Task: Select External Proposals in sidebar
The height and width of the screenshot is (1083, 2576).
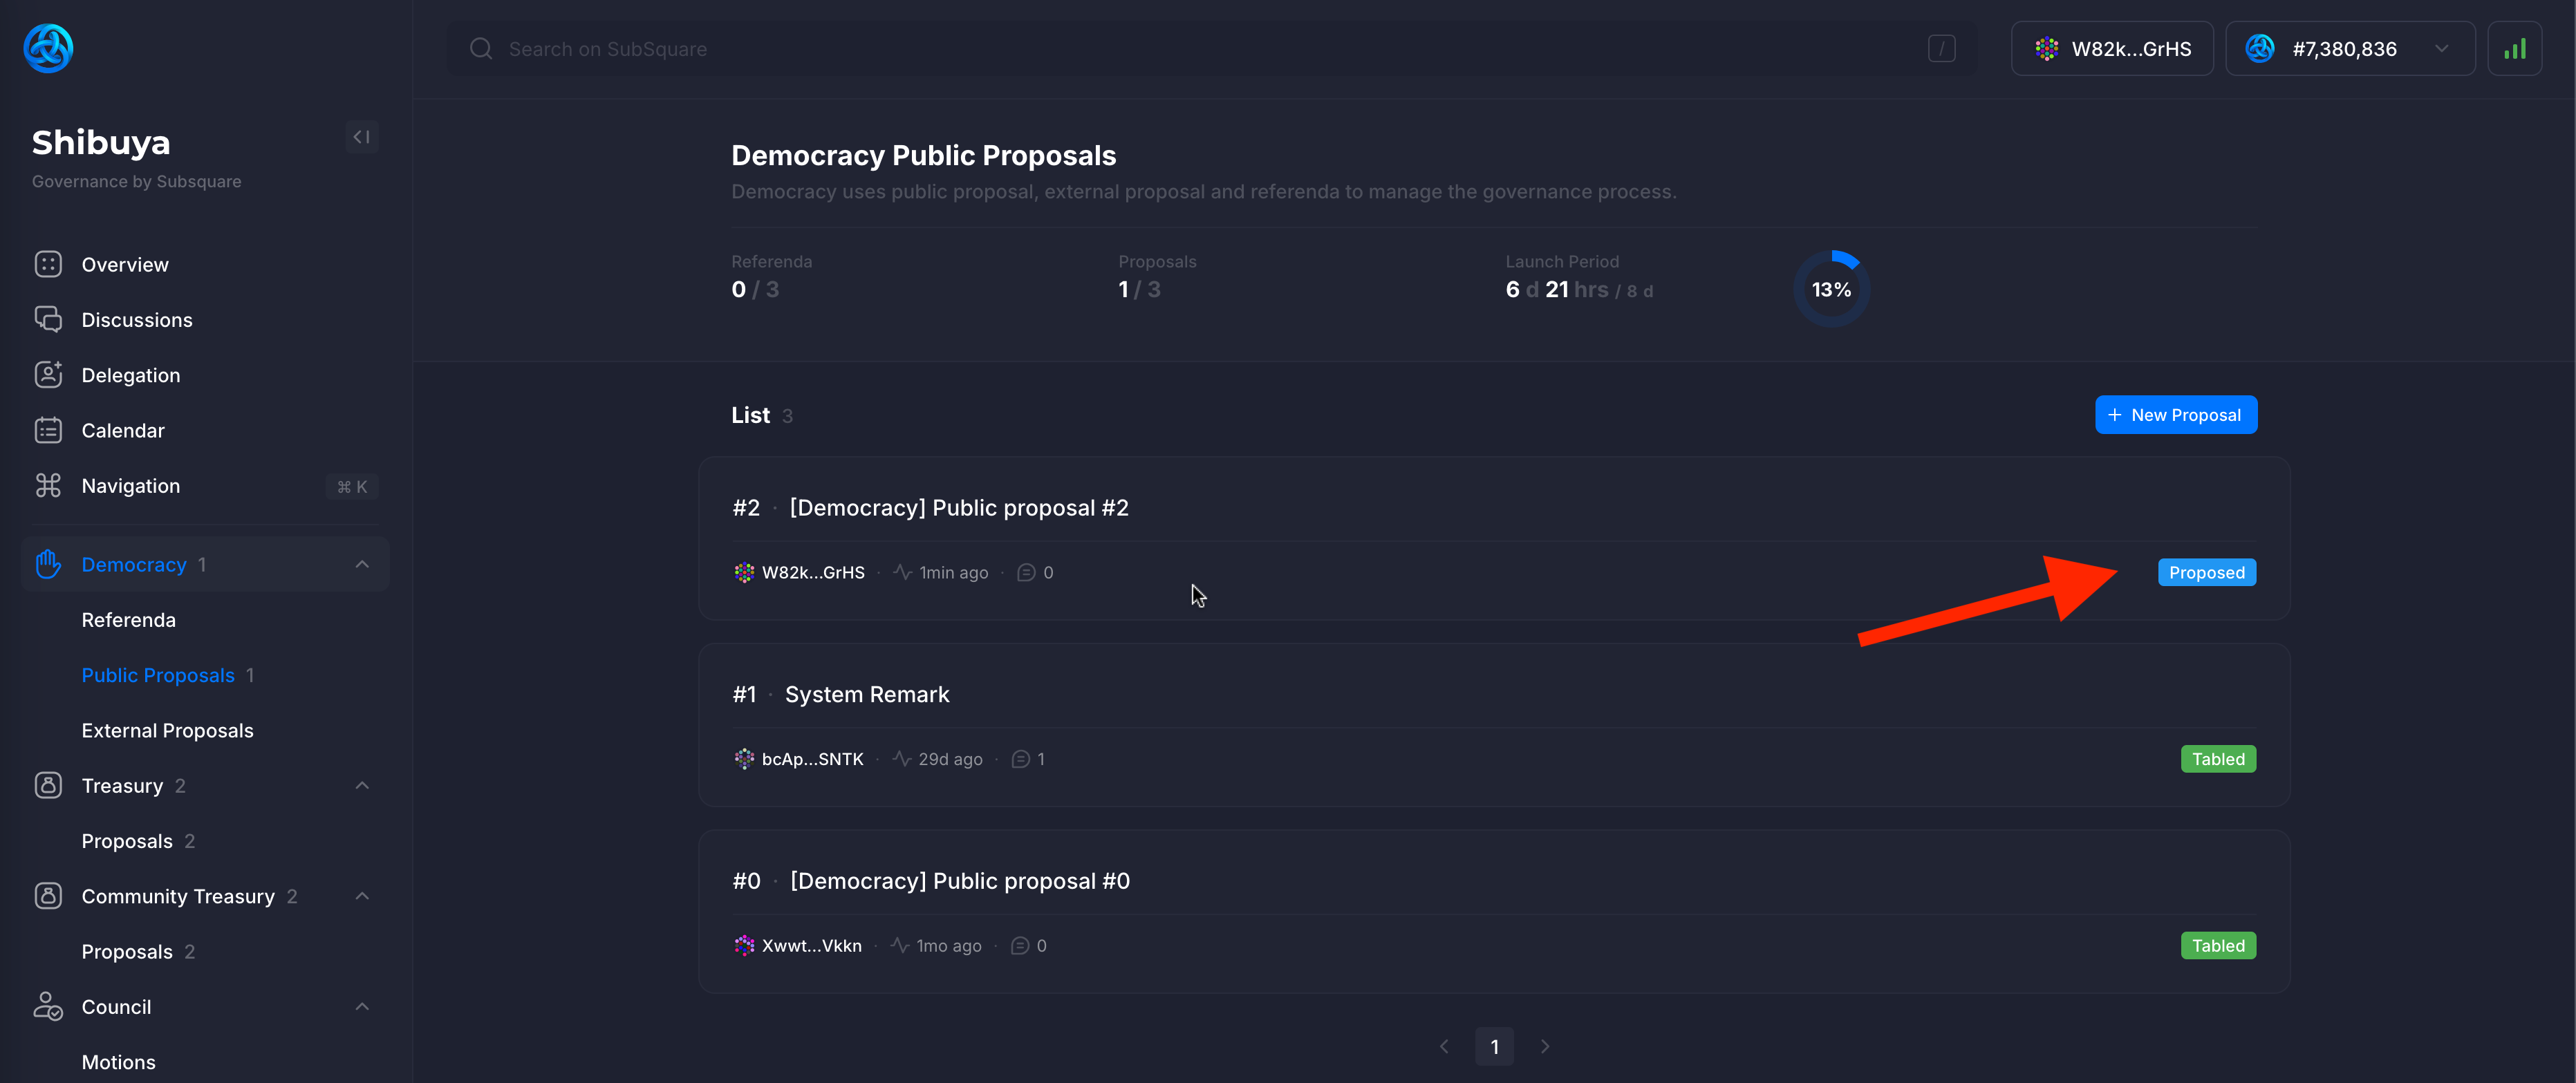Action: click(167, 730)
